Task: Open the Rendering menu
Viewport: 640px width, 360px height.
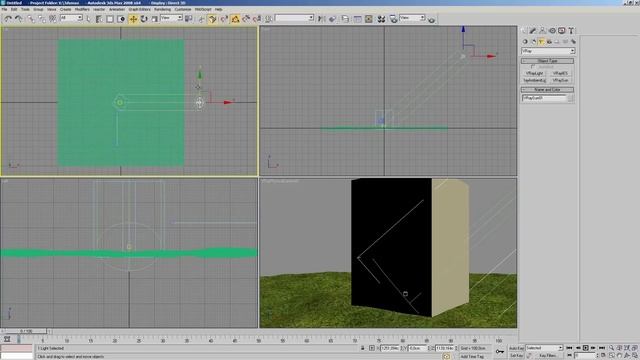Action: 162,9
